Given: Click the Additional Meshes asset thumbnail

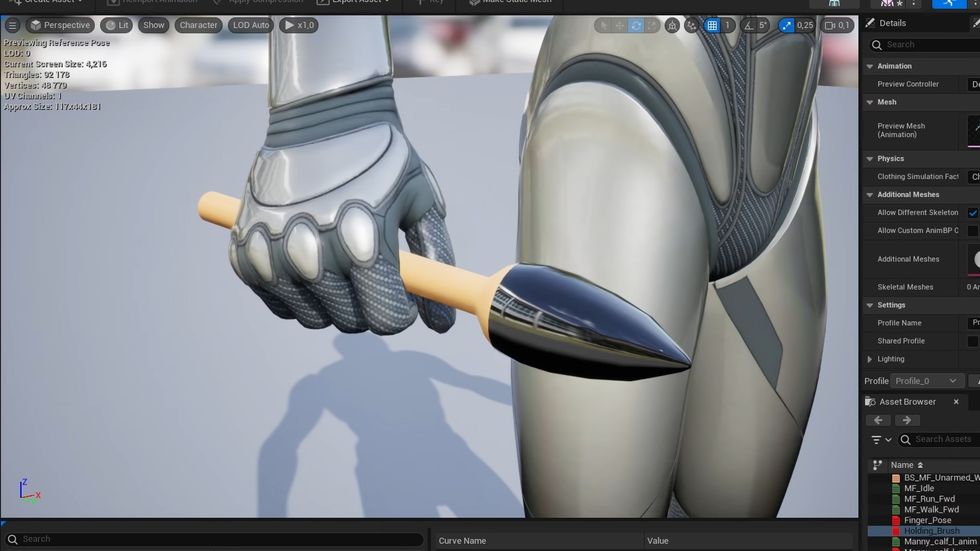Looking at the screenshot, I should (x=974, y=260).
